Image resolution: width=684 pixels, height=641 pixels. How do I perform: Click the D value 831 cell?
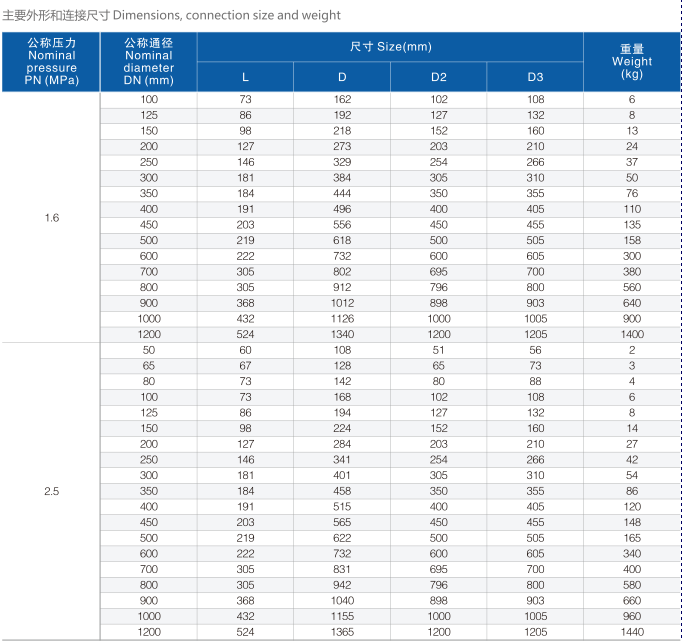click(x=342, y=569)
